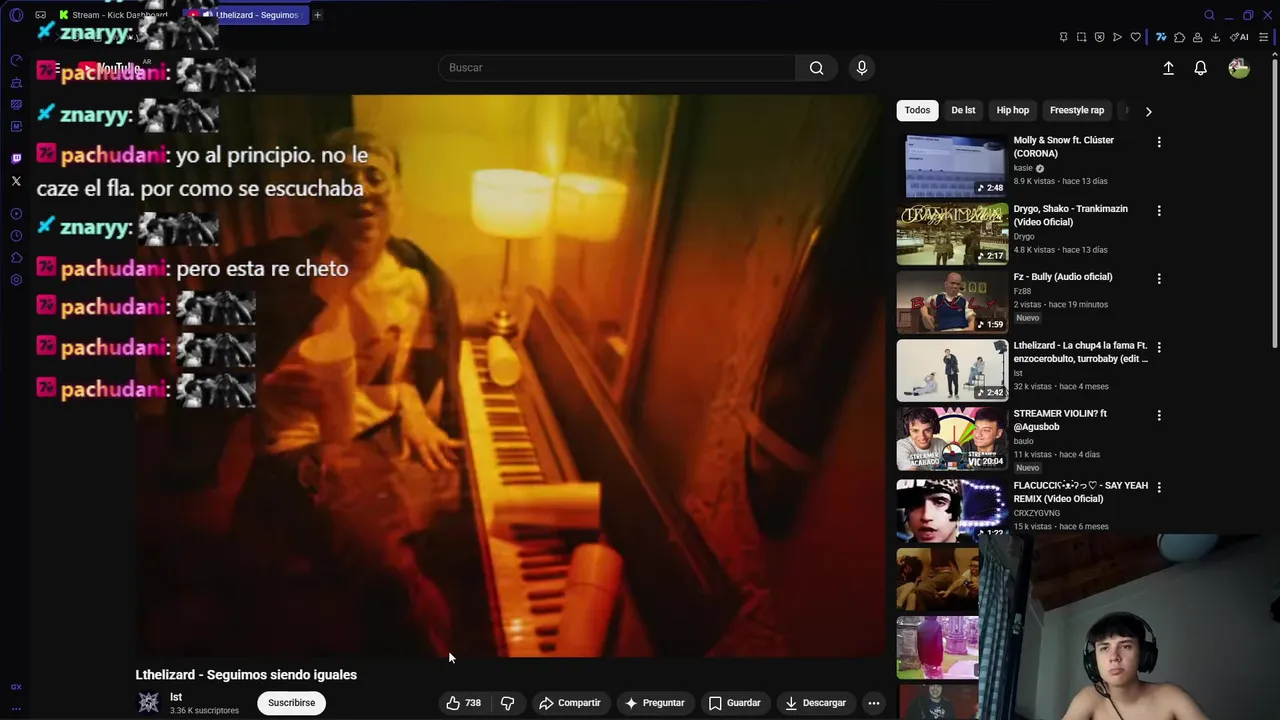
Task: Open options for SAY YEAH REMIX video
Action: 1159,487
